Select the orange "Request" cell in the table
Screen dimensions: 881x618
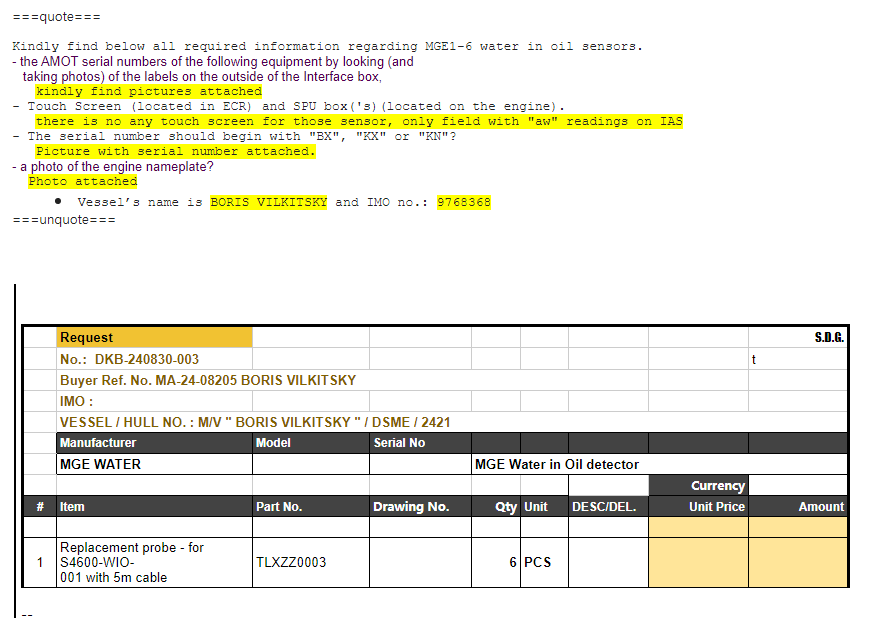(155, 337)
